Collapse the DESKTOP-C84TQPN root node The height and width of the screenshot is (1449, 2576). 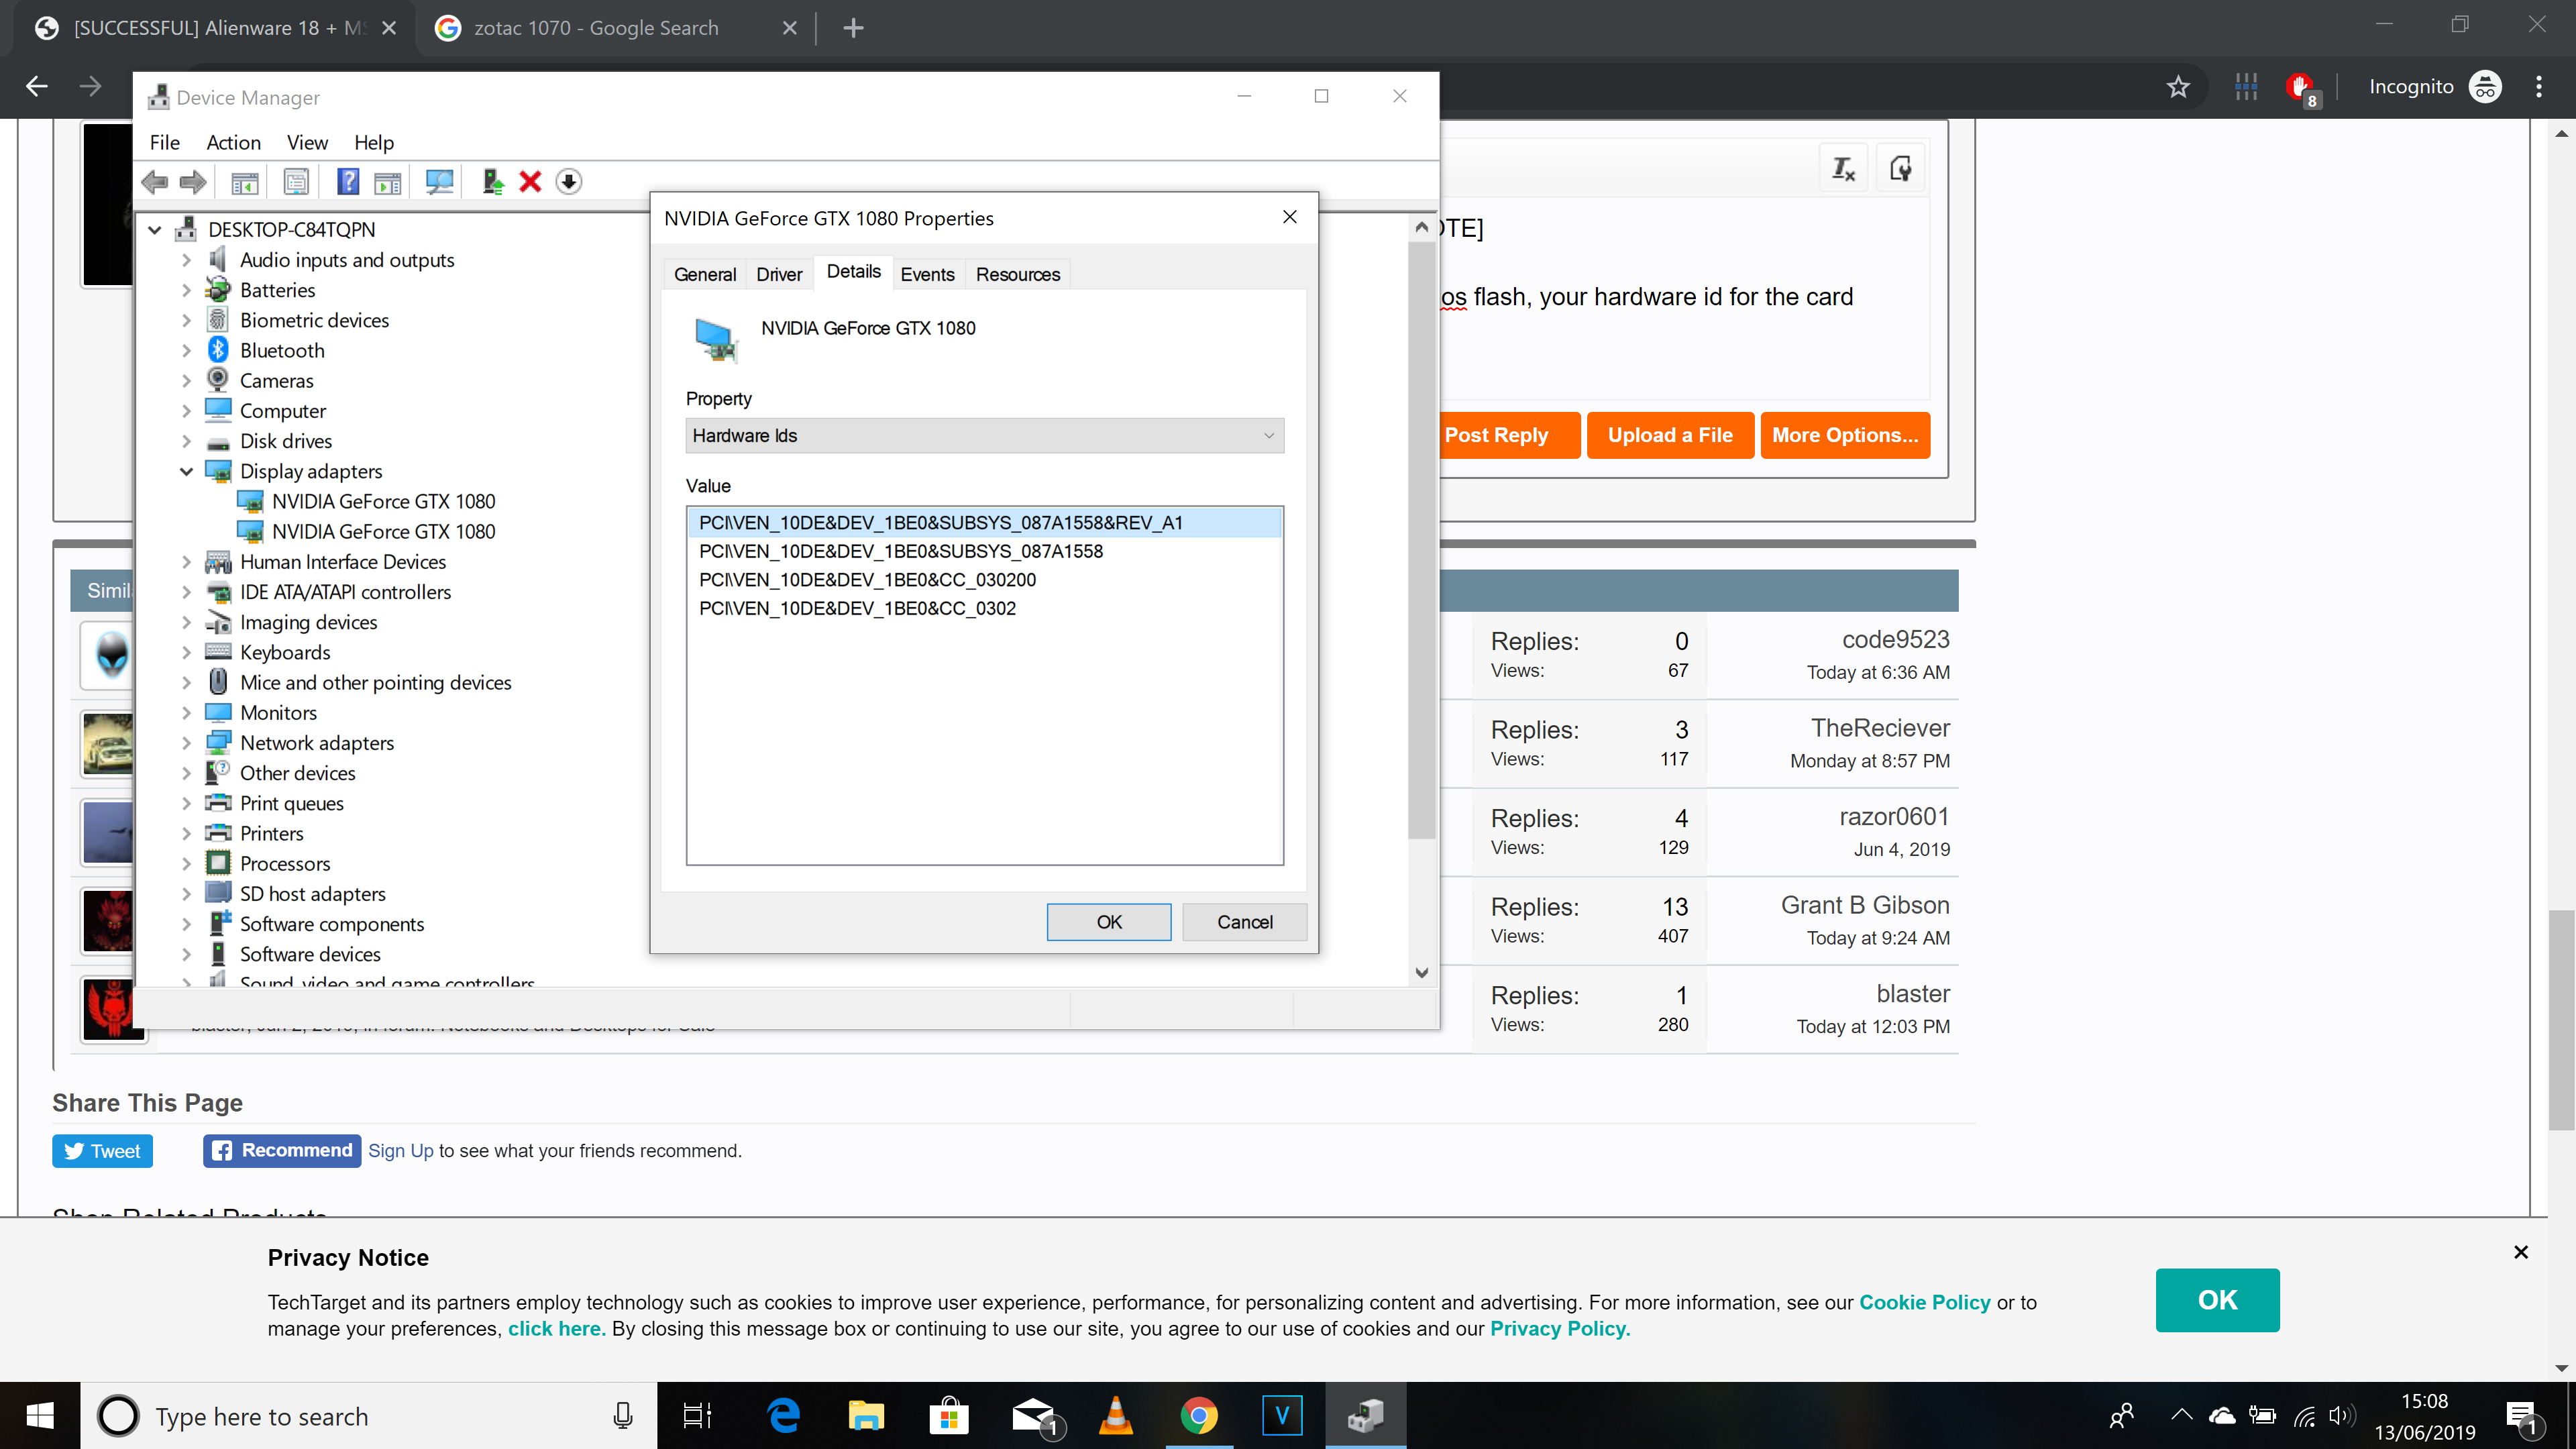(155, 230)
